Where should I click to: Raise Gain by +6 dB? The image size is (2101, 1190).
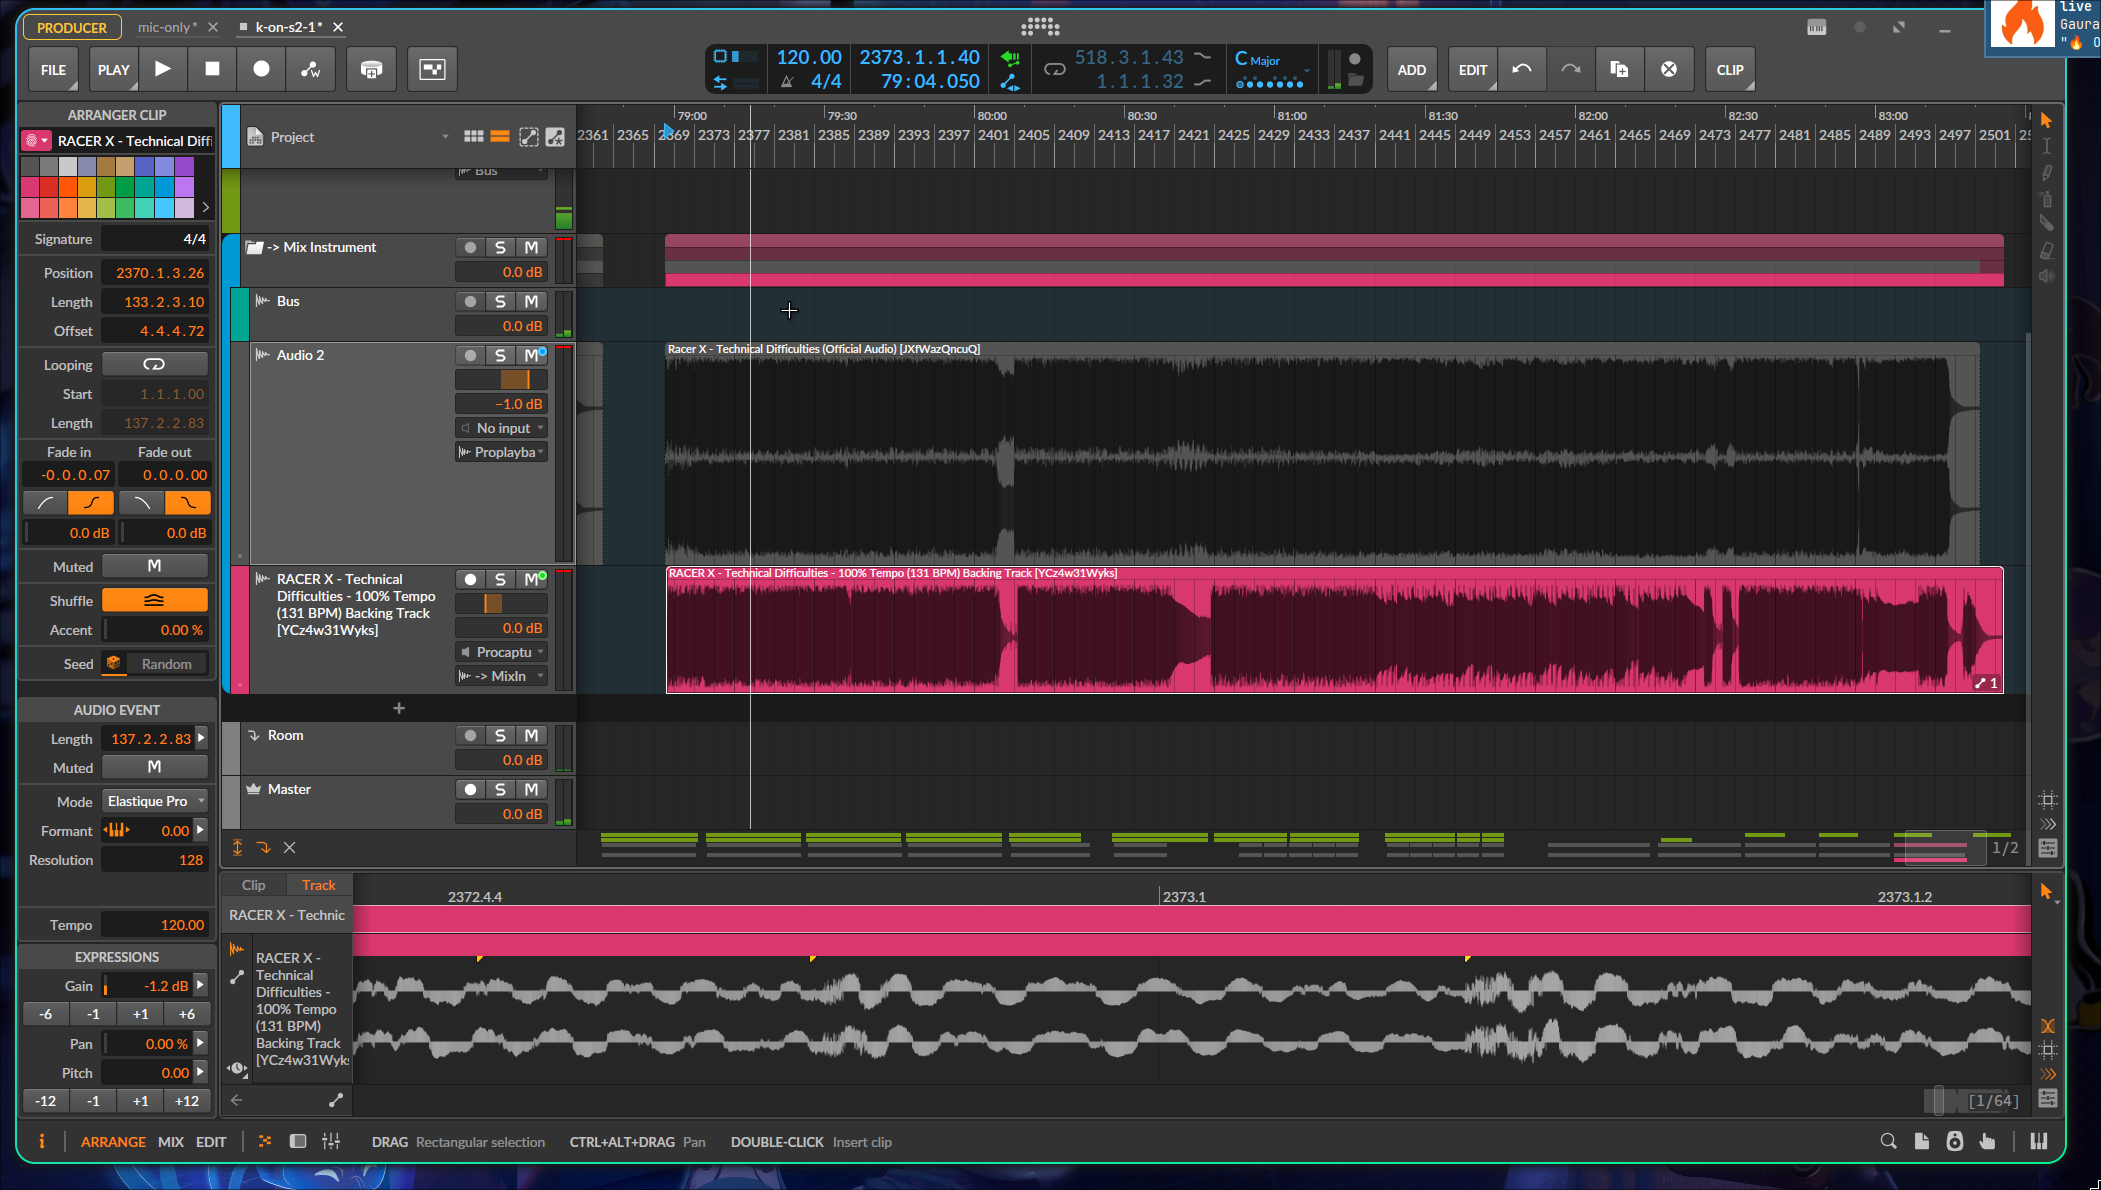click(x=187, y=1014)
